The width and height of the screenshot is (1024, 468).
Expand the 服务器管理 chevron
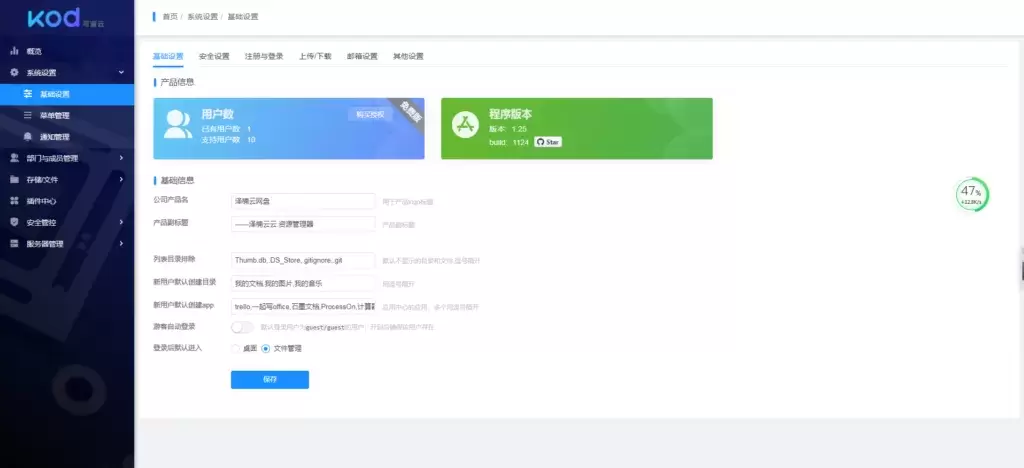point(121,243)
